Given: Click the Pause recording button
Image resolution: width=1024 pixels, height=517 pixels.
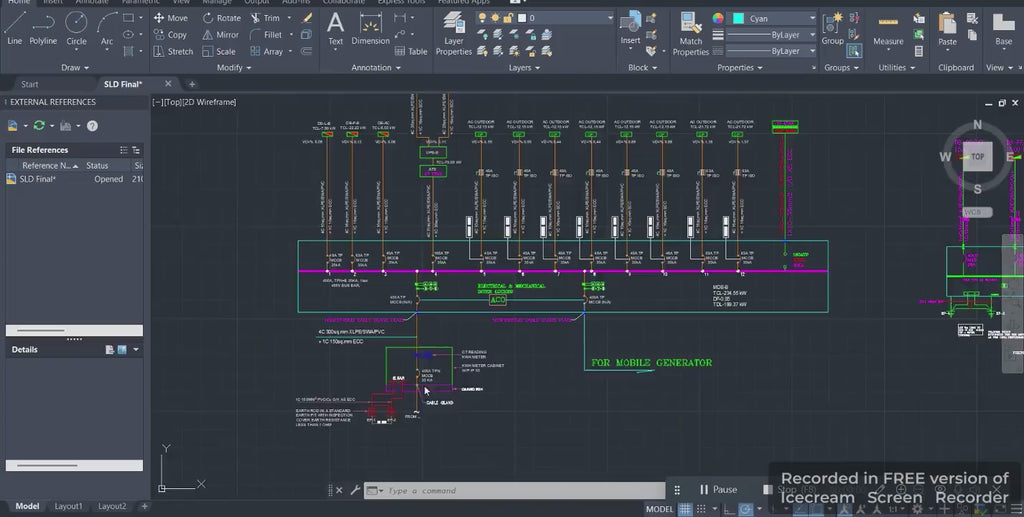Looking at the screenshot, I should pos(718,490).
